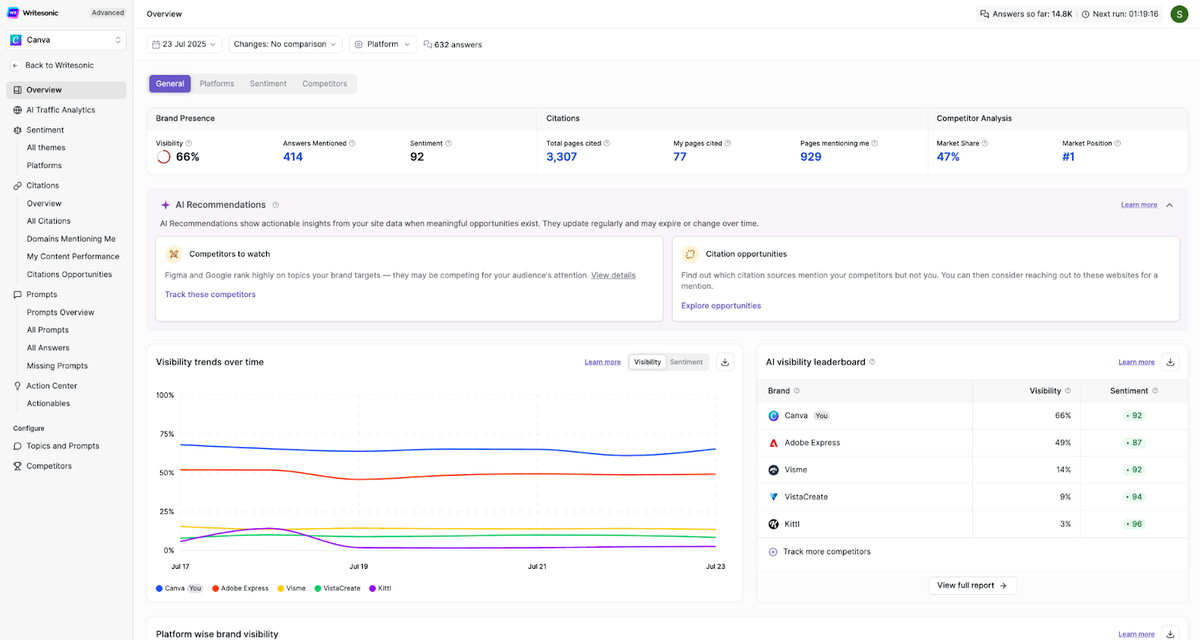Download the AI visibility leaderboard
This screenshot has height=640, width=1200.
(1171, 362)
